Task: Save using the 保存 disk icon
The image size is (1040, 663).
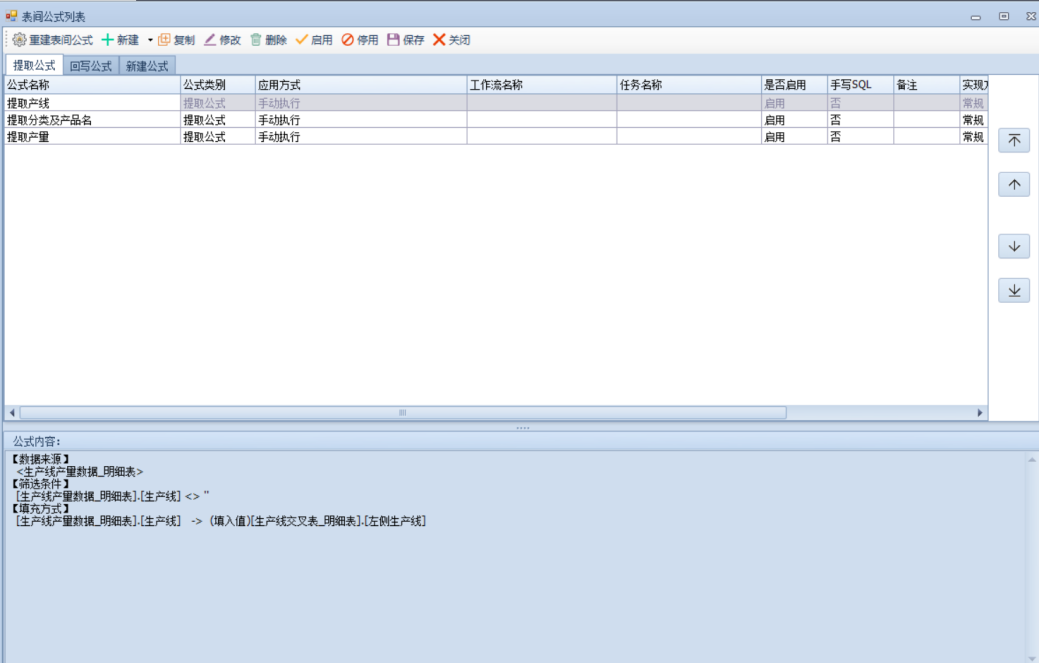Action: pos(393,40)
